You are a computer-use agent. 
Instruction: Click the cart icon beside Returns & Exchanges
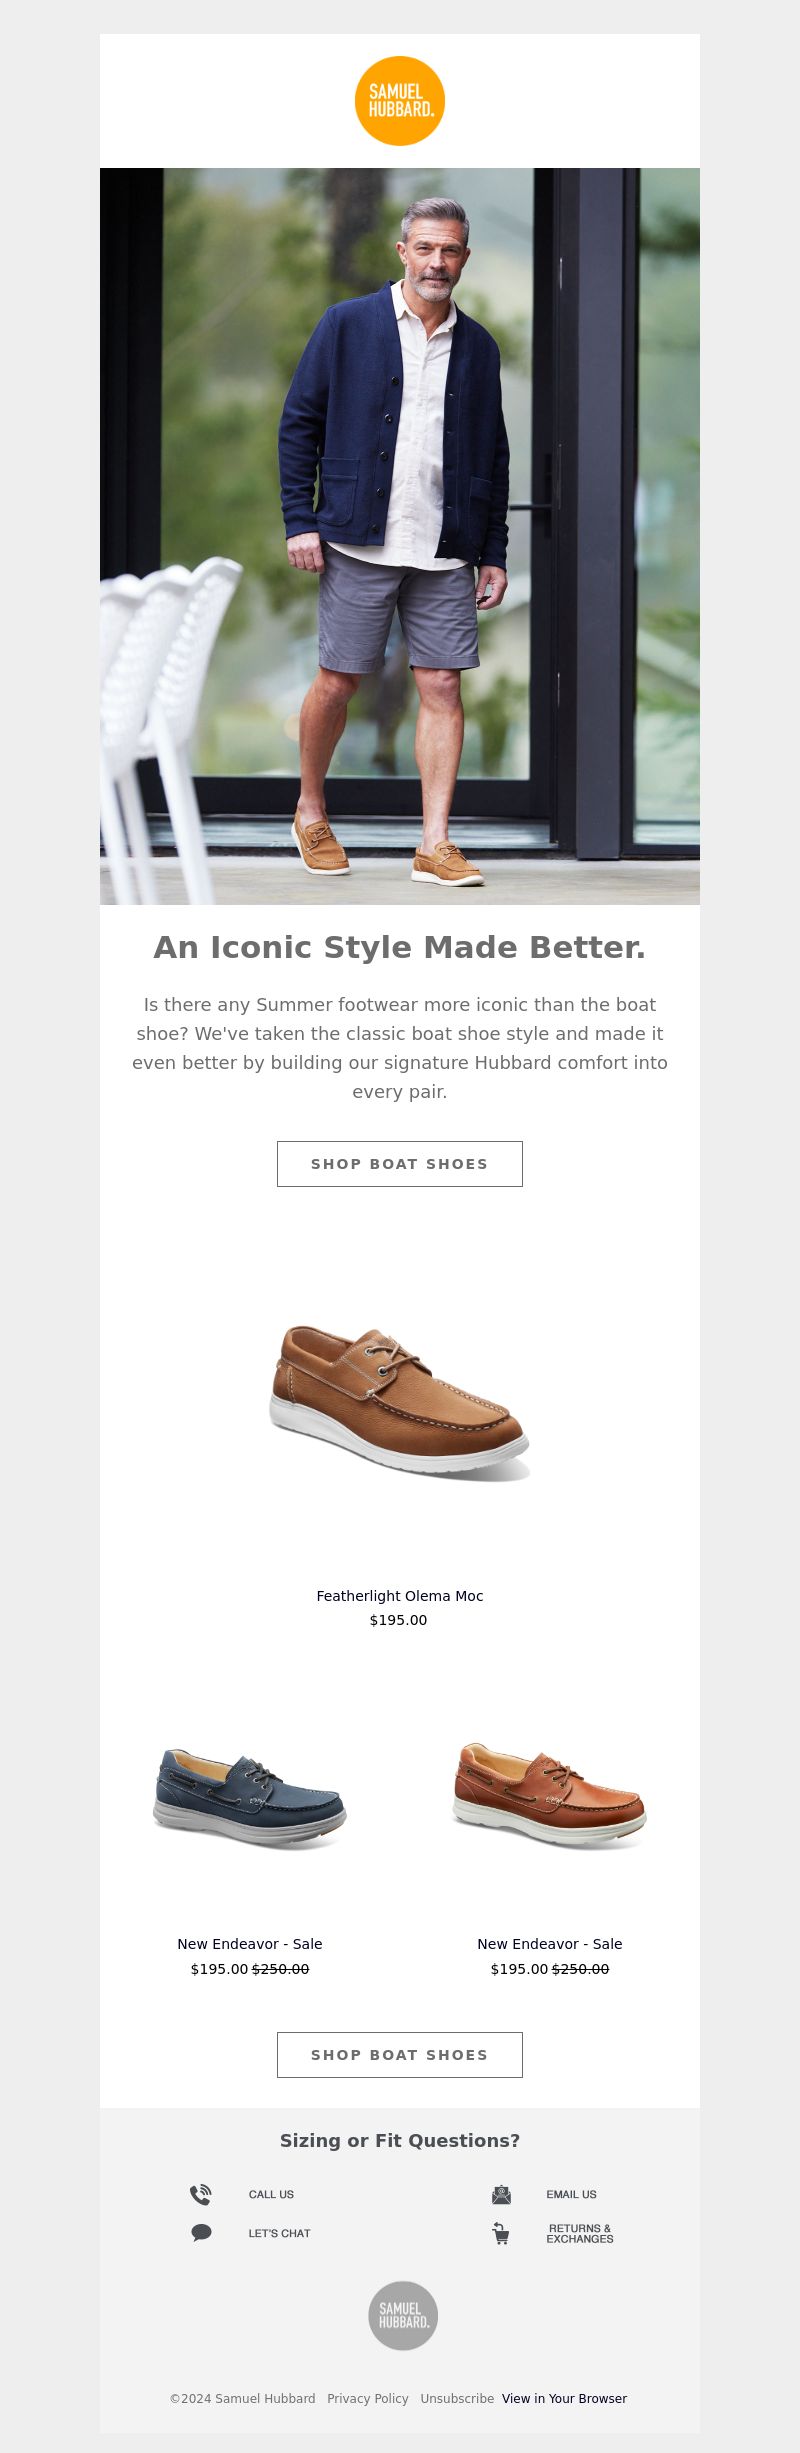pyautogui.click(x=501, y=2233)
